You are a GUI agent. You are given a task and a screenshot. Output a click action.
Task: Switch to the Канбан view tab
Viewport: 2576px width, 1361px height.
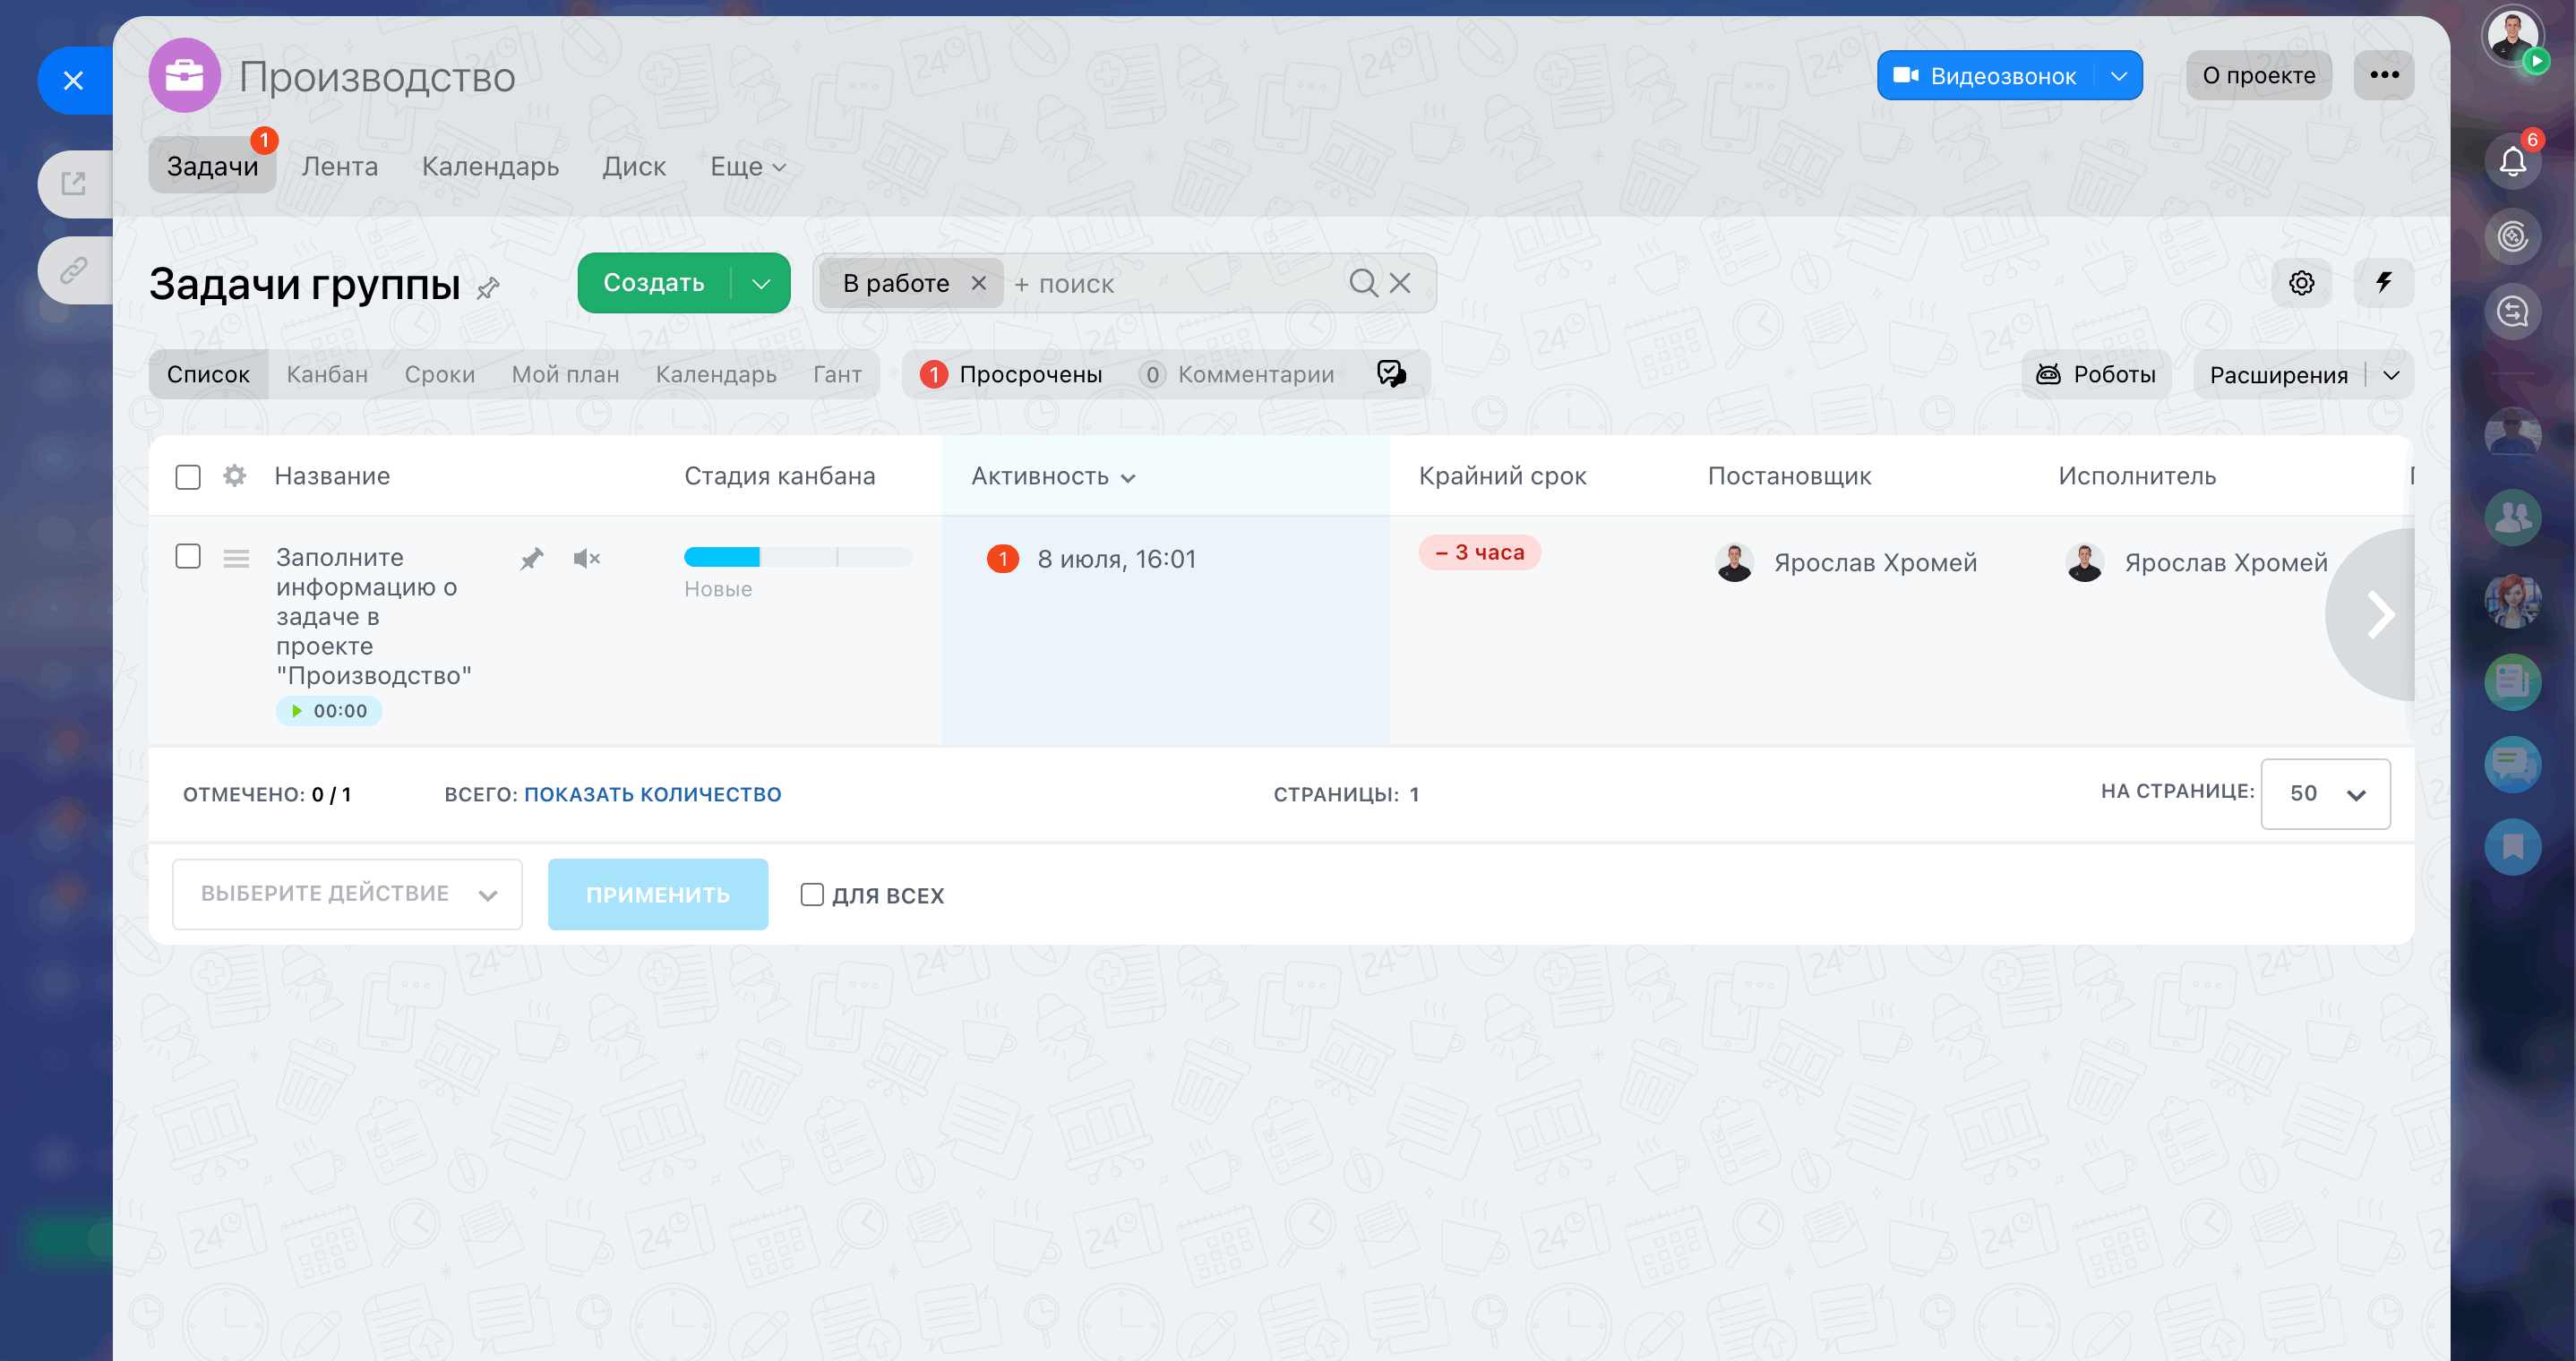(x=327, y=374)
